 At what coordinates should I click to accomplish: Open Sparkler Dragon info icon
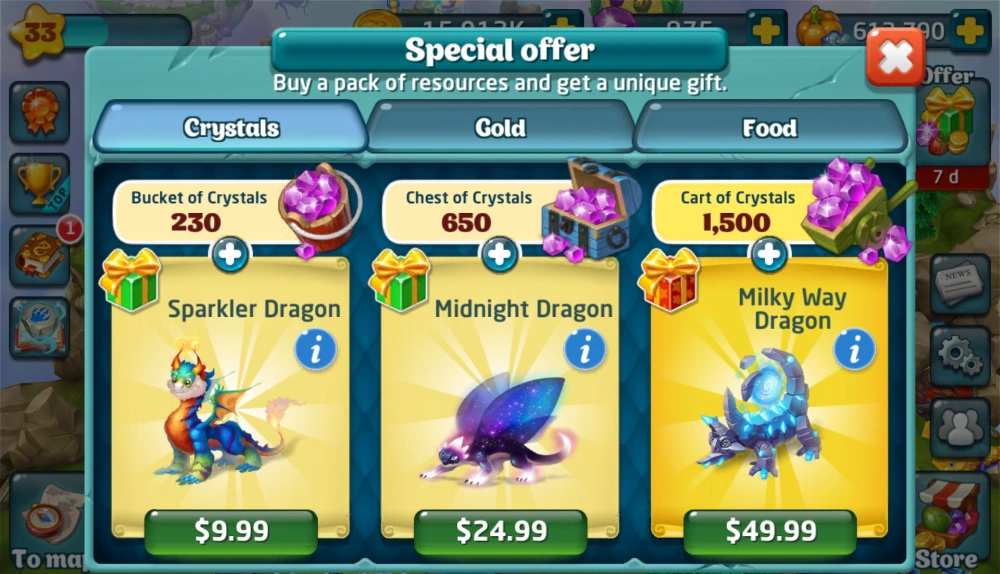315,350
